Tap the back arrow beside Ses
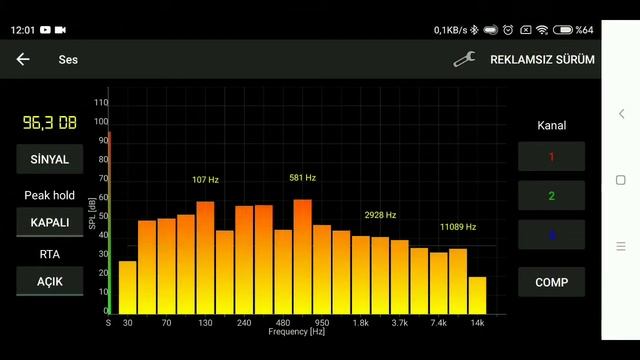 point(23,60)
